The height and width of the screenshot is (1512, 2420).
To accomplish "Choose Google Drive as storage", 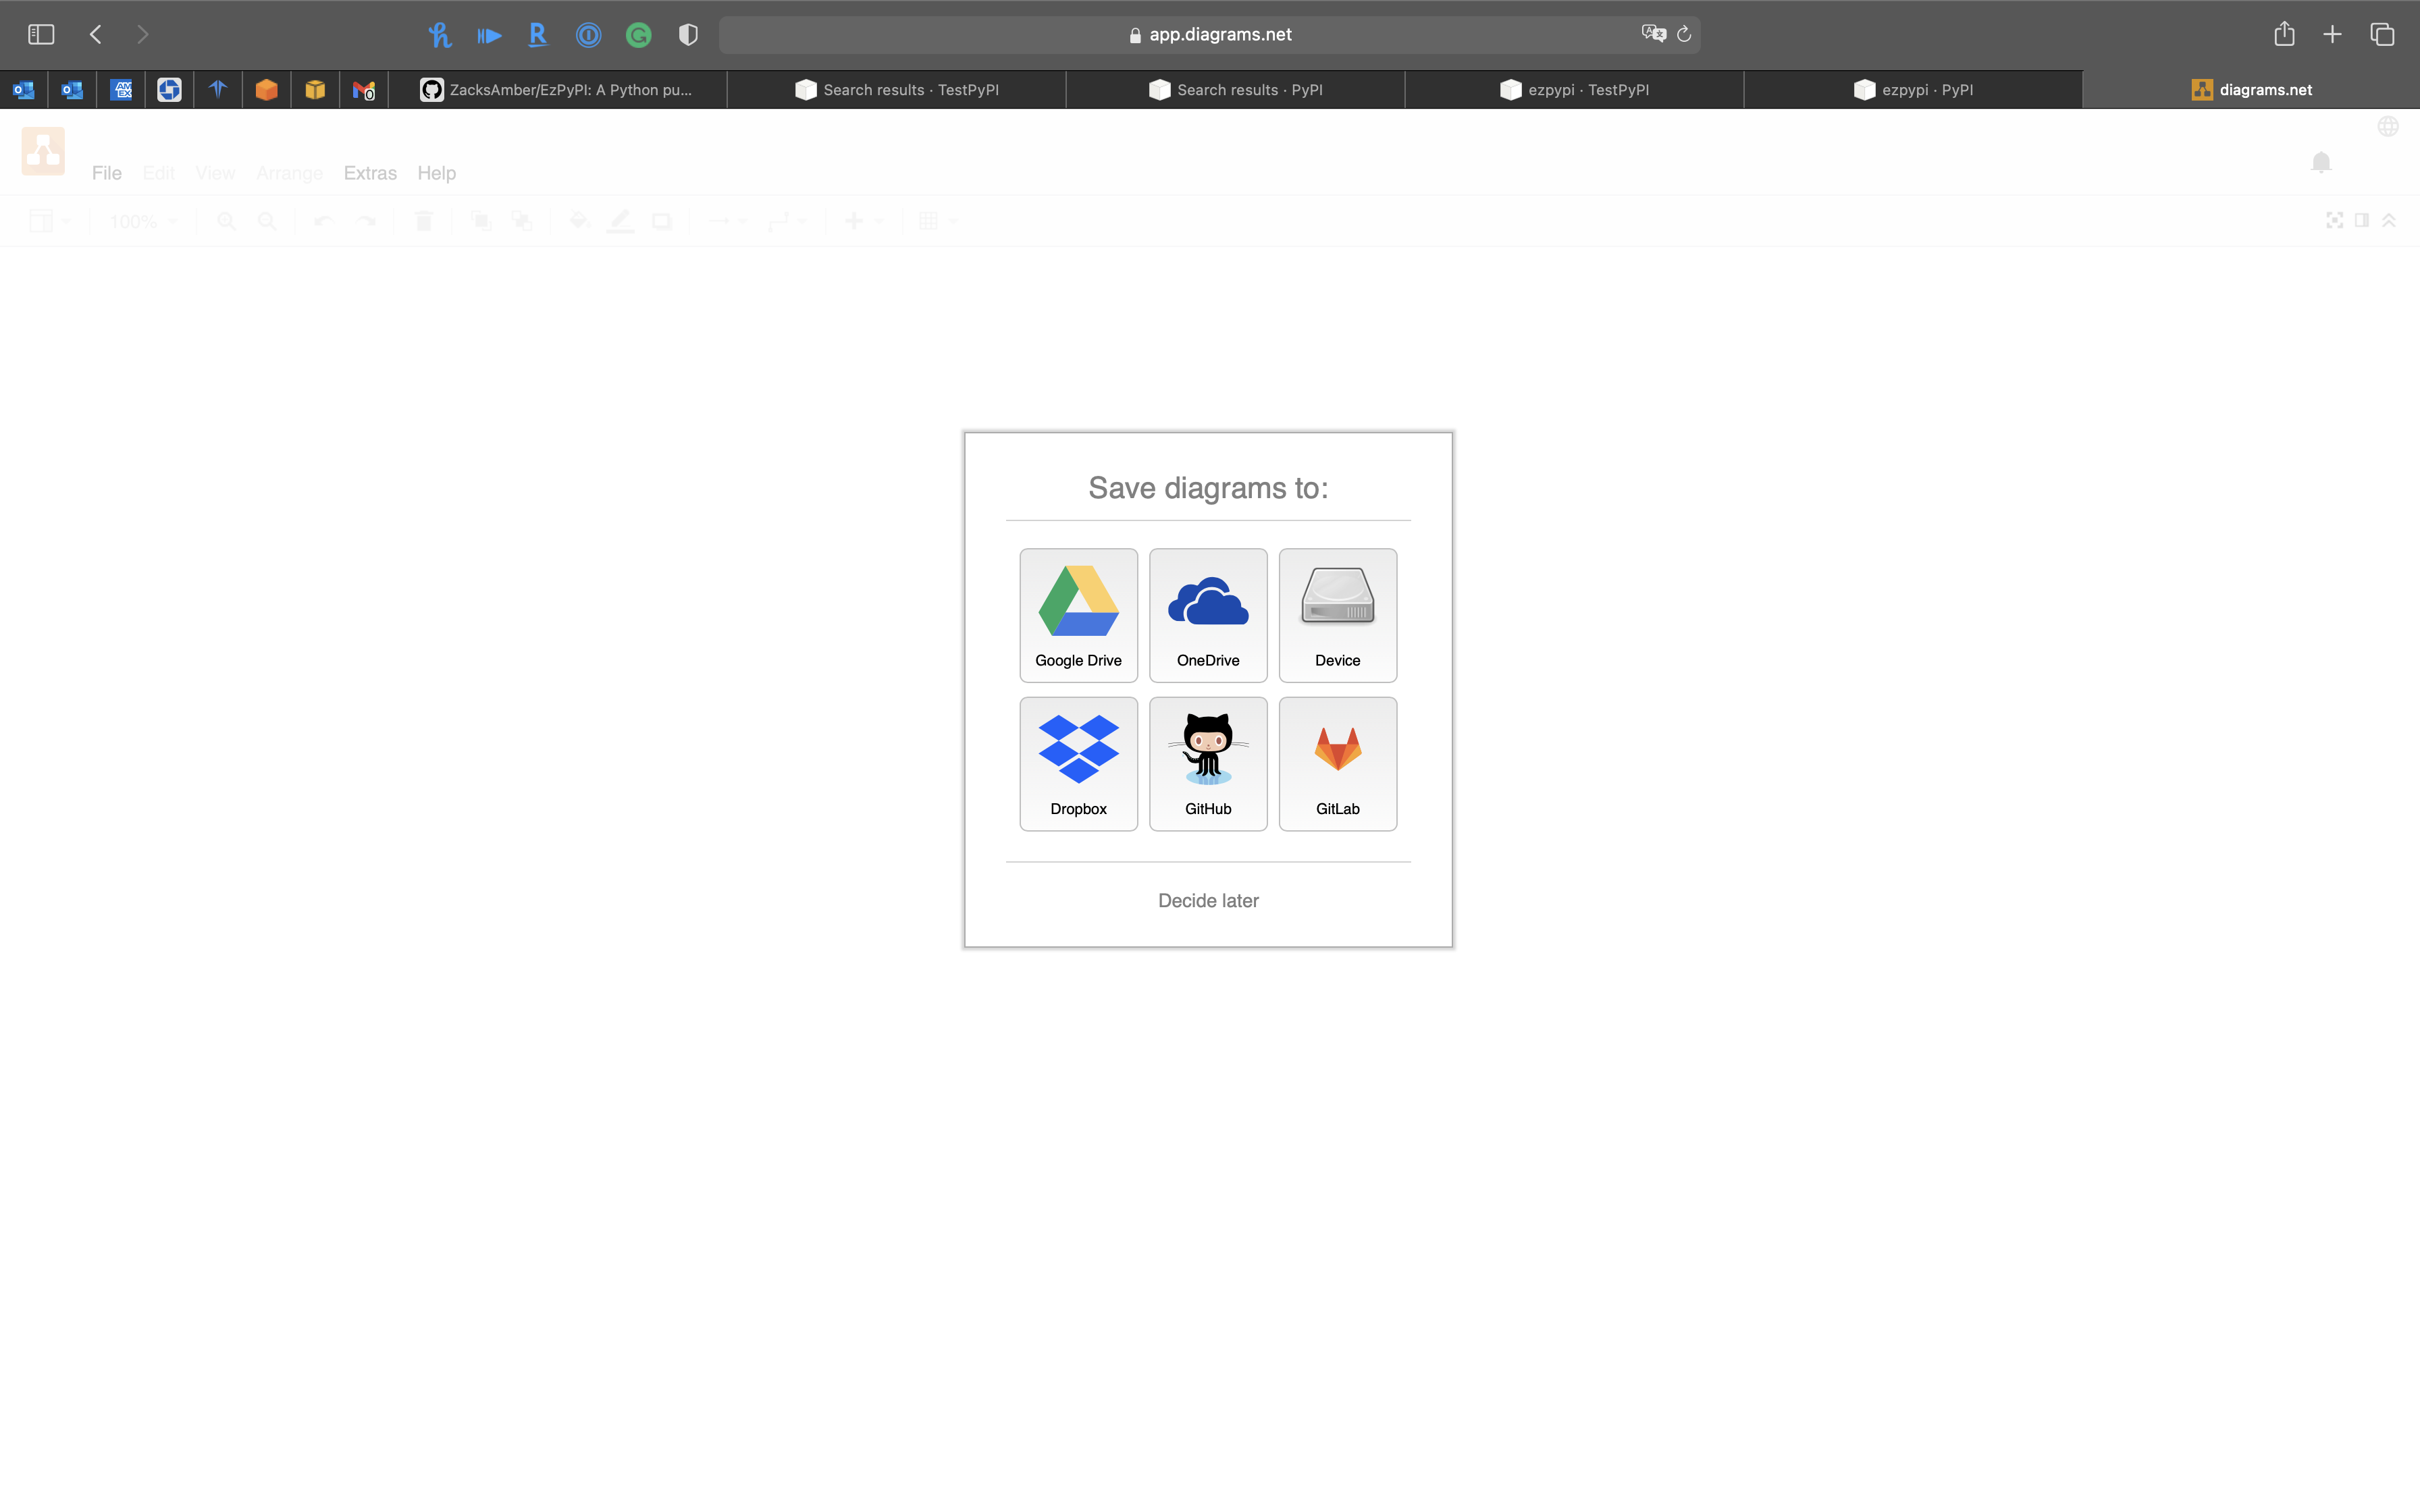I will (x=1078, y=614).
